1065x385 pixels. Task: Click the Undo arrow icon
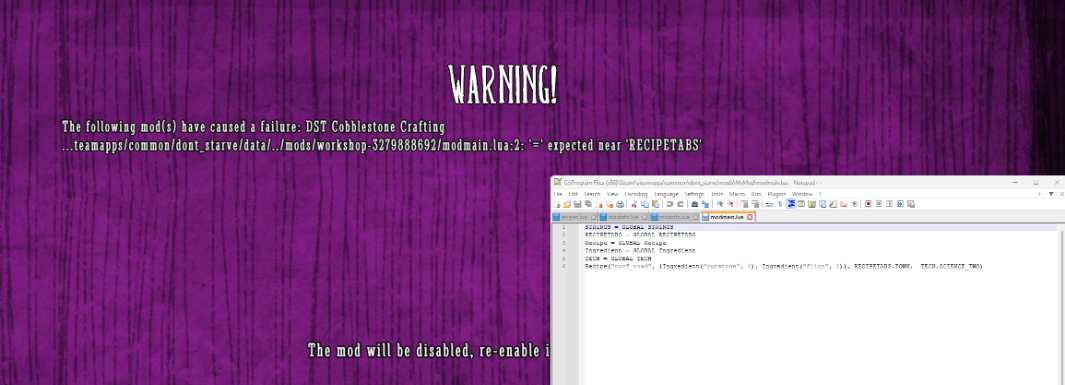click(670, 204)
